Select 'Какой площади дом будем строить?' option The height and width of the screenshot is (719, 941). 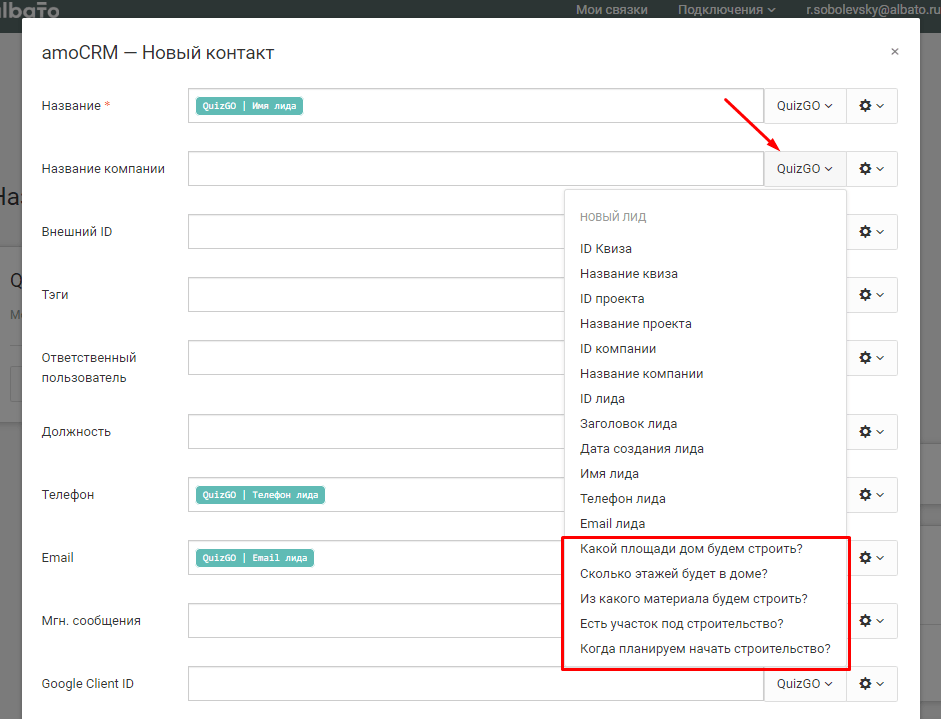(691, 549)
